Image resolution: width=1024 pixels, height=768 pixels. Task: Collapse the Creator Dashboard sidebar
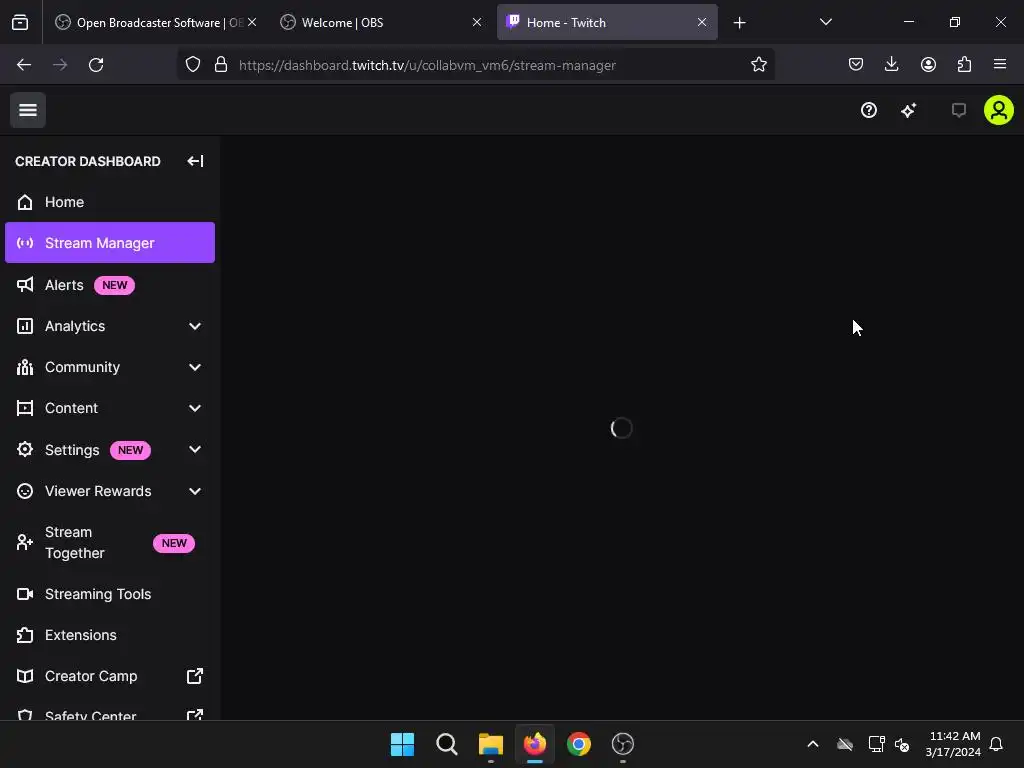tap(195, 161)
